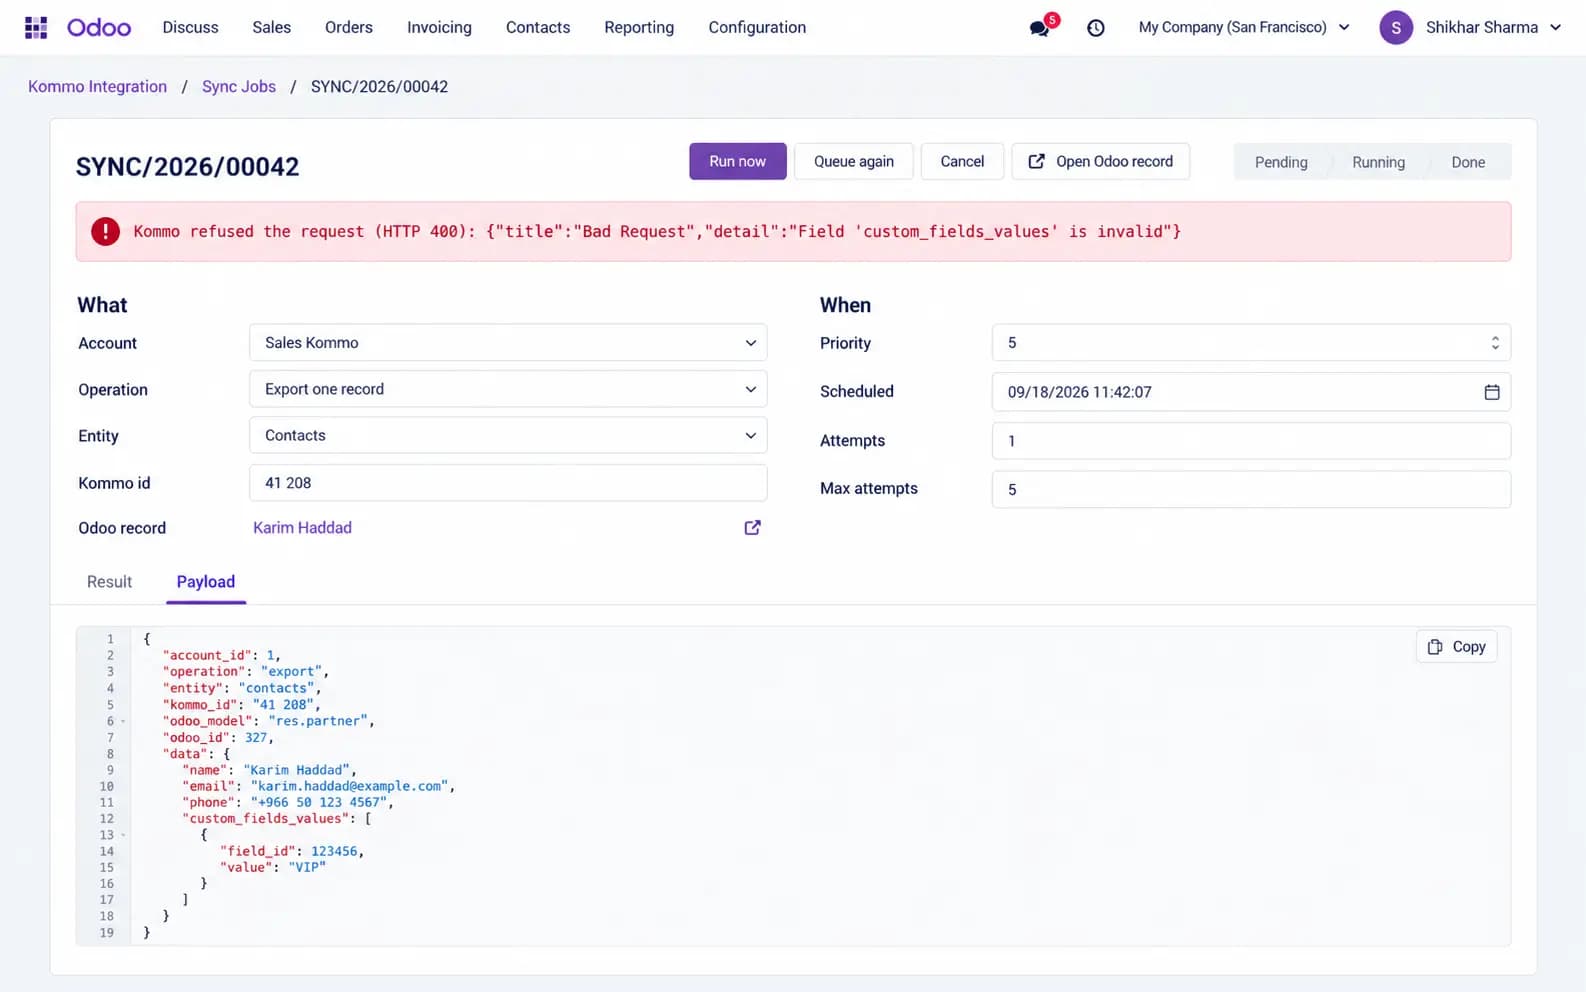Image resolution: width=1586 pixels, height=992 pixels.
Task: Collapse code fold on line 13
Action: [124, 835]
